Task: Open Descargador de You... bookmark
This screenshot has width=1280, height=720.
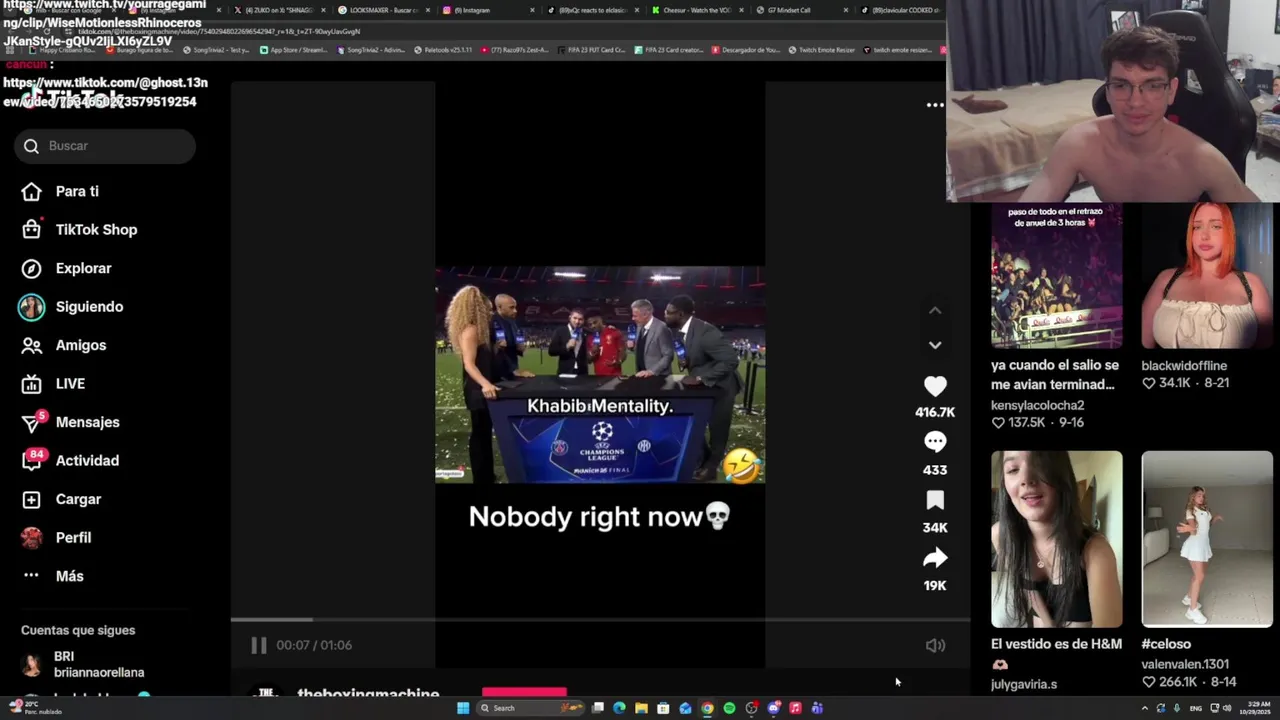Action: [x=746, y=50]
